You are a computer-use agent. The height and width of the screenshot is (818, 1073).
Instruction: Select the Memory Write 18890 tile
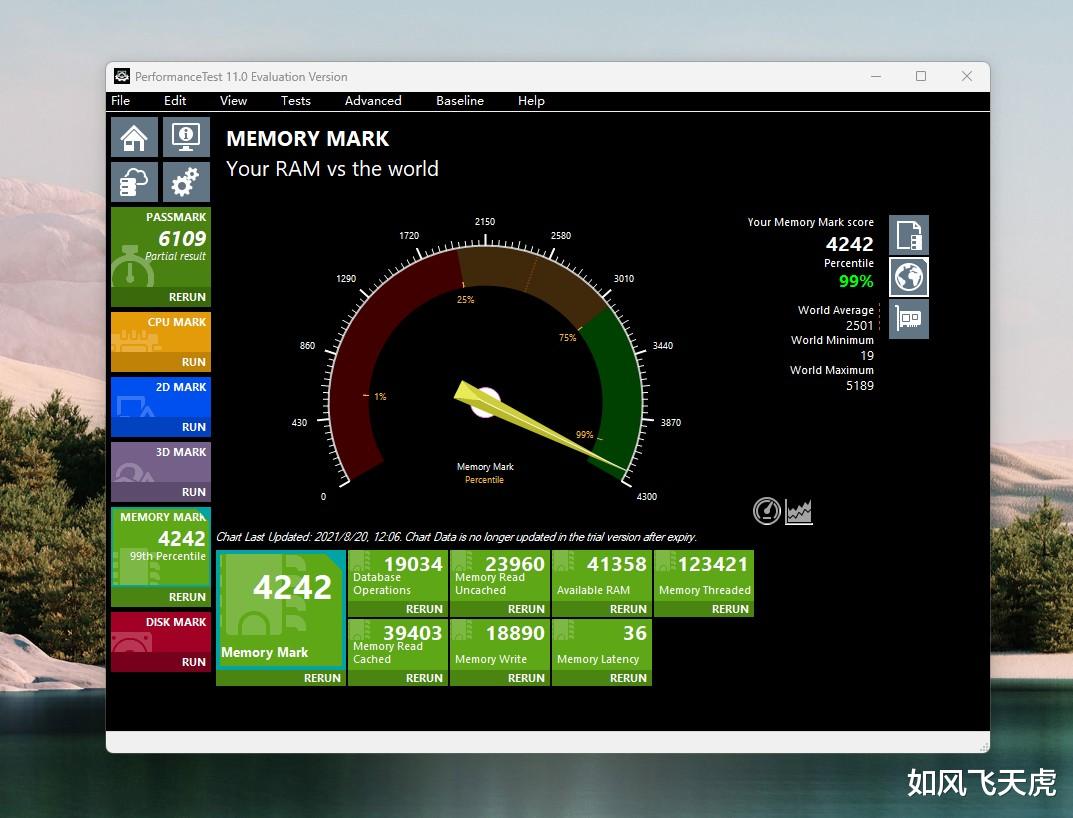coord(500,645)
